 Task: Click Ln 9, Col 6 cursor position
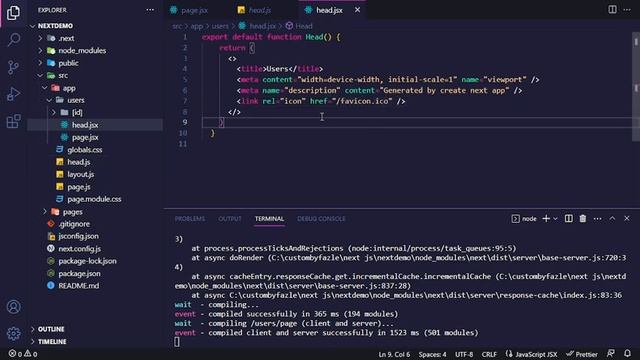tap(394, 354)
